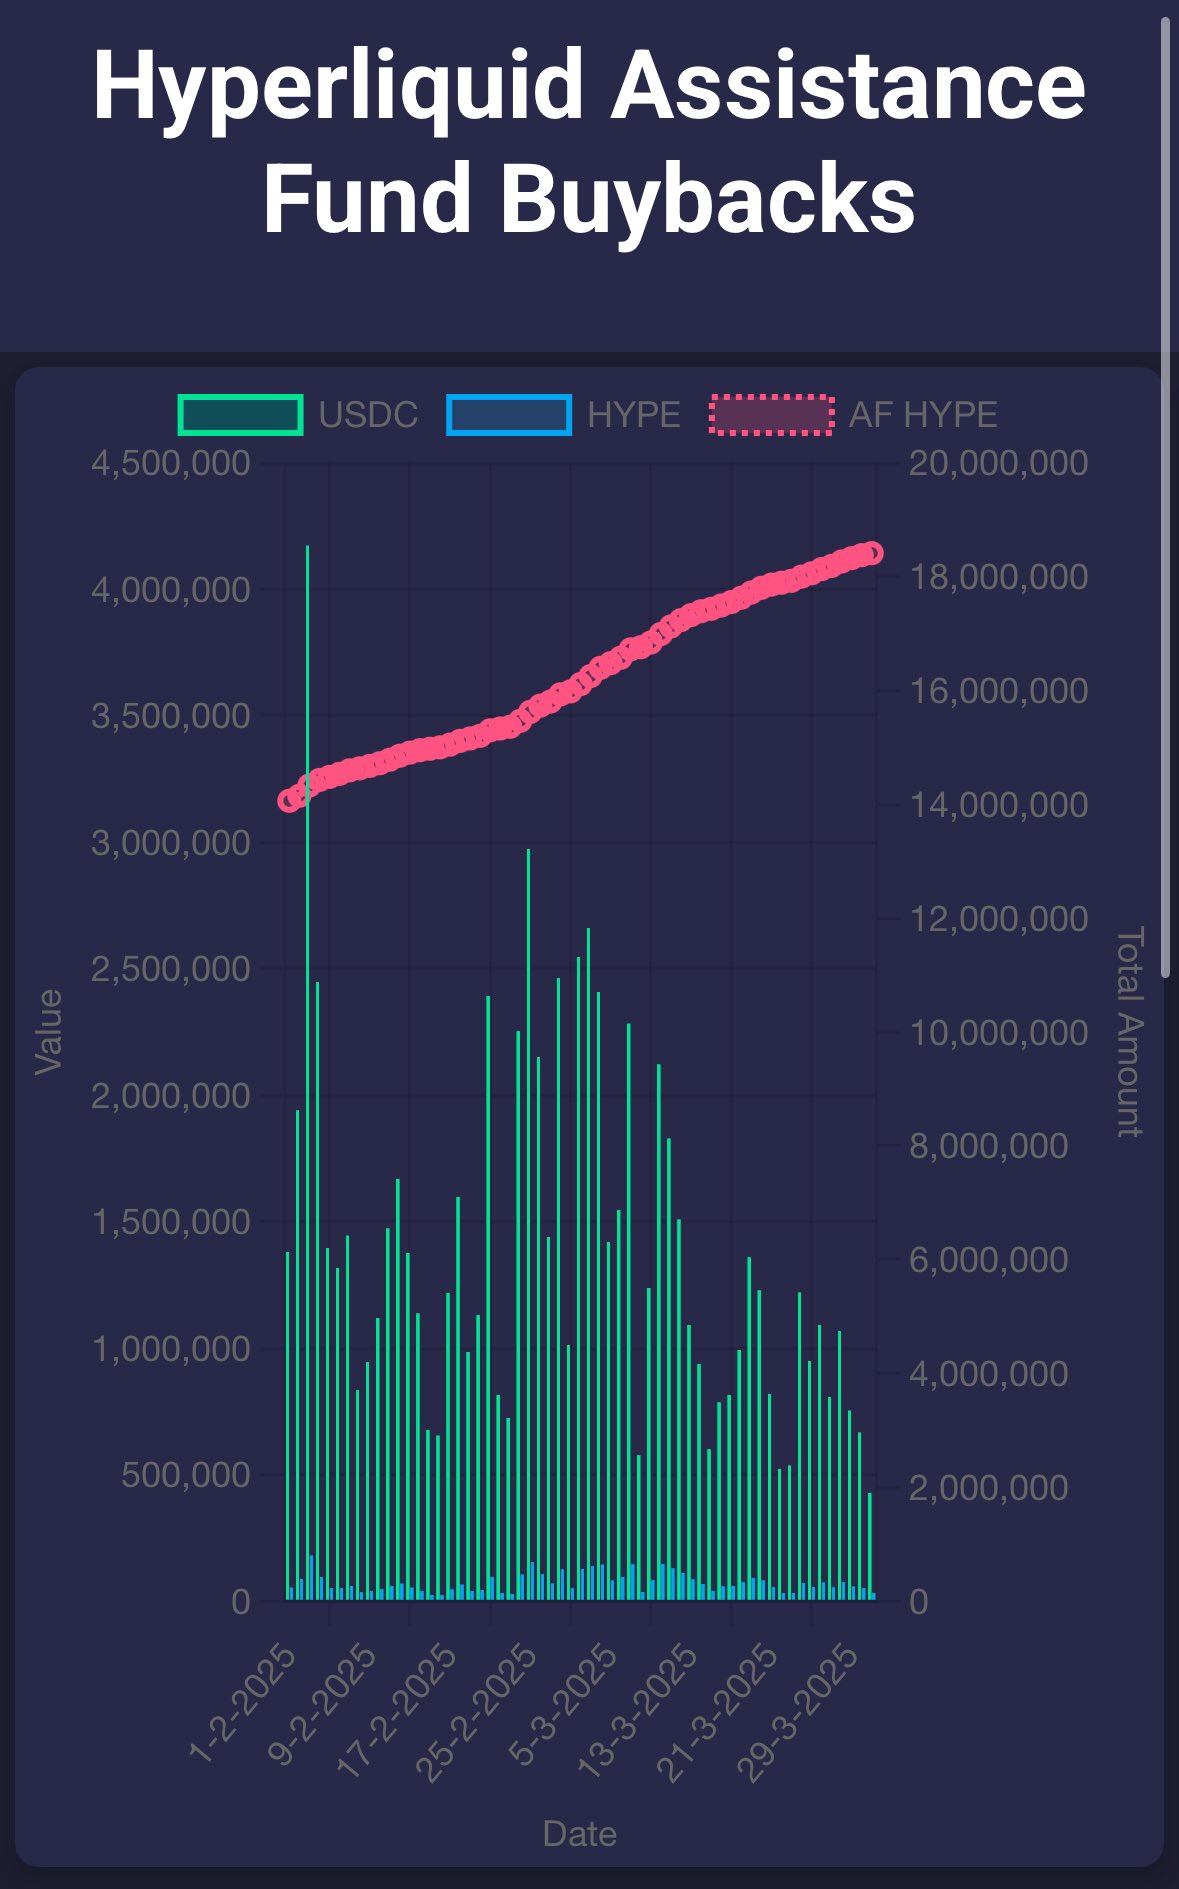
Task: Click the 2,500,000 left axis value
Action: coord(170,969)
